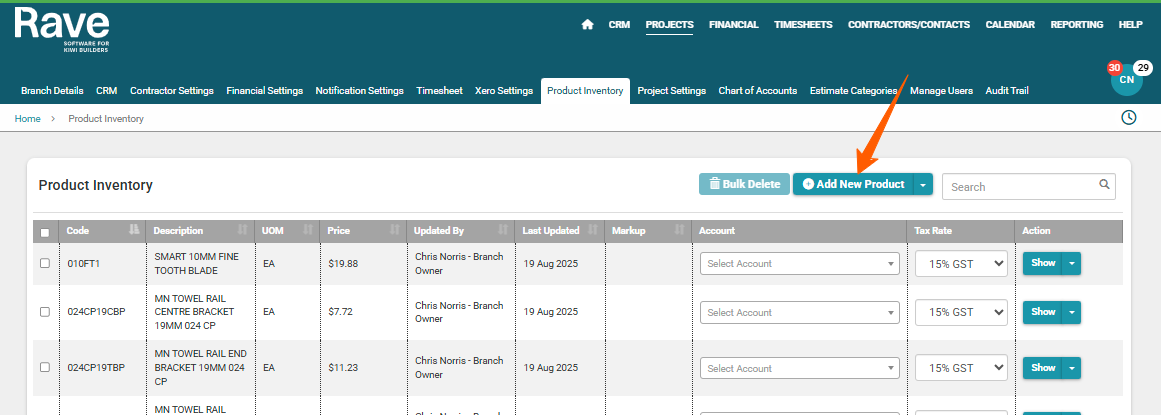Screen dimensions: 1161x415
Task: Switch to Project Settings tab
Action: tap(672, 90)
